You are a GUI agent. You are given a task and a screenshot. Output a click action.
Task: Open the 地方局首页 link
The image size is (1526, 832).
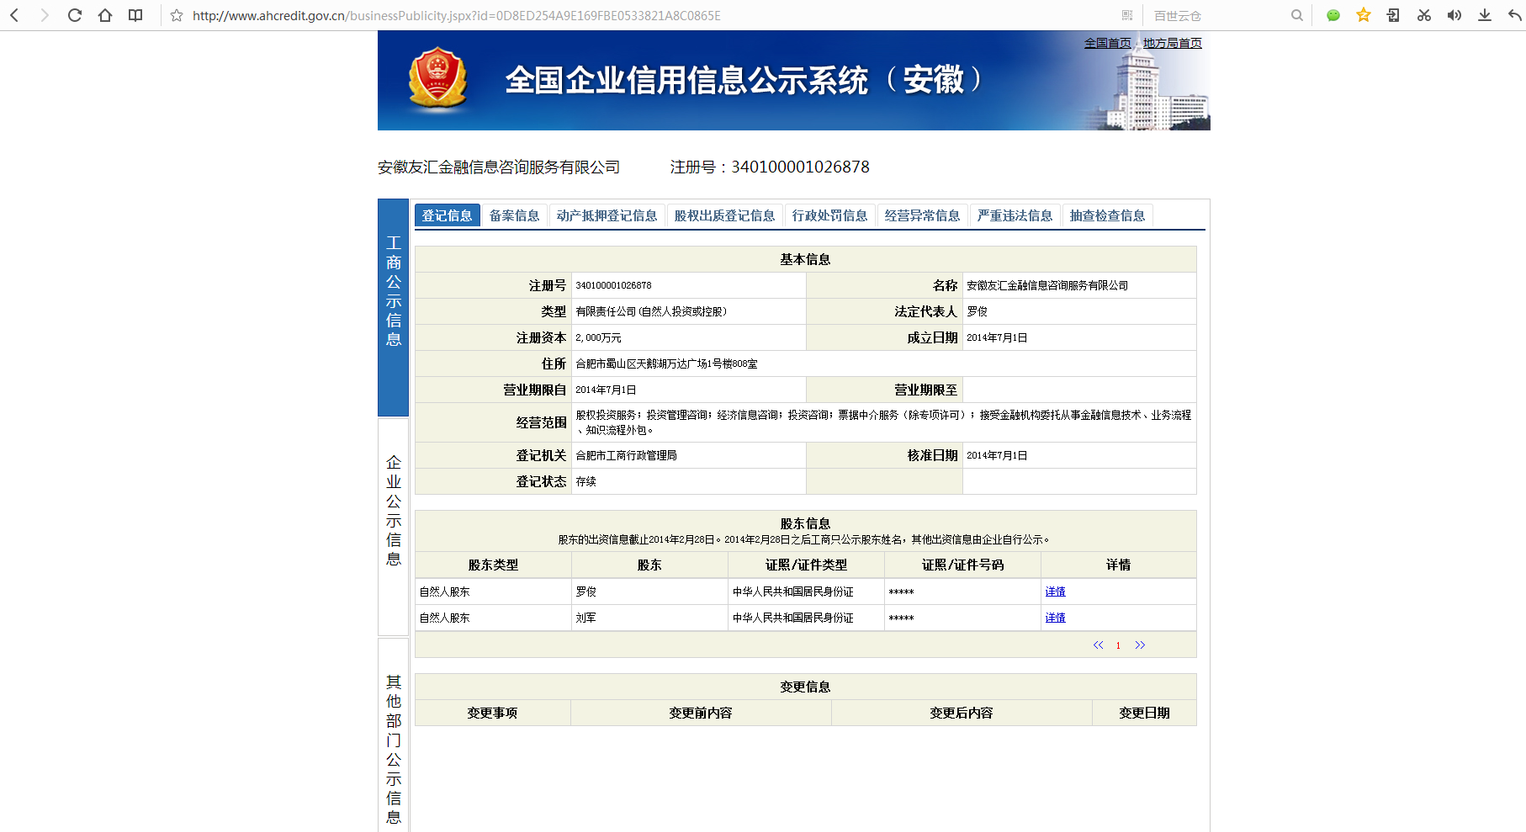[x=1172, y=43]
